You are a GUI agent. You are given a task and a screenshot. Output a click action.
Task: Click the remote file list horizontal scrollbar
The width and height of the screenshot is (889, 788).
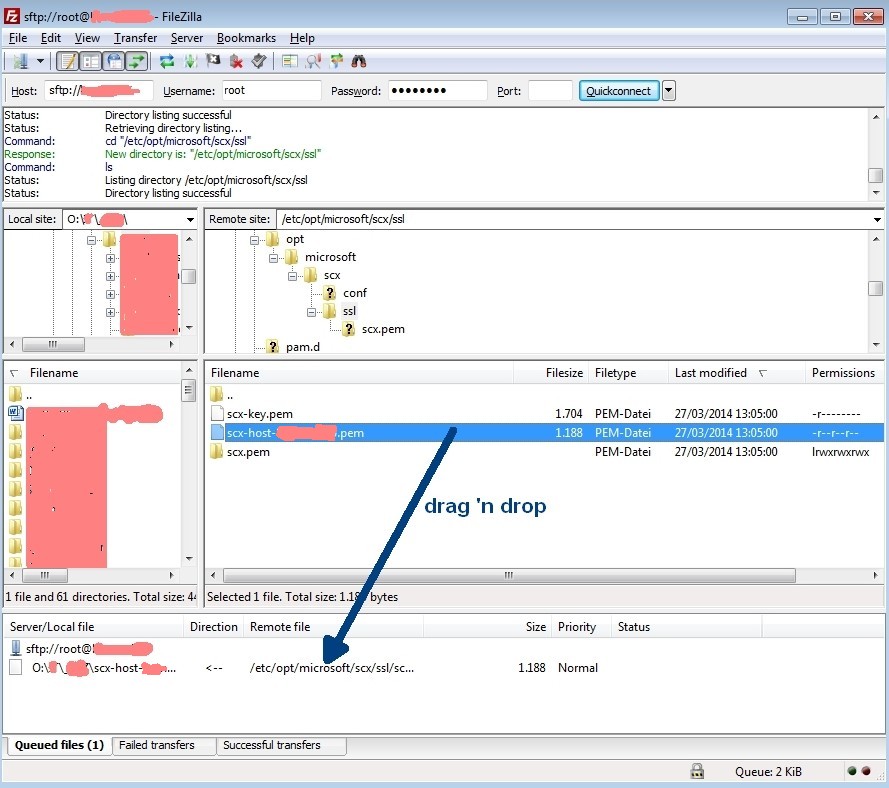pos(509,575)
